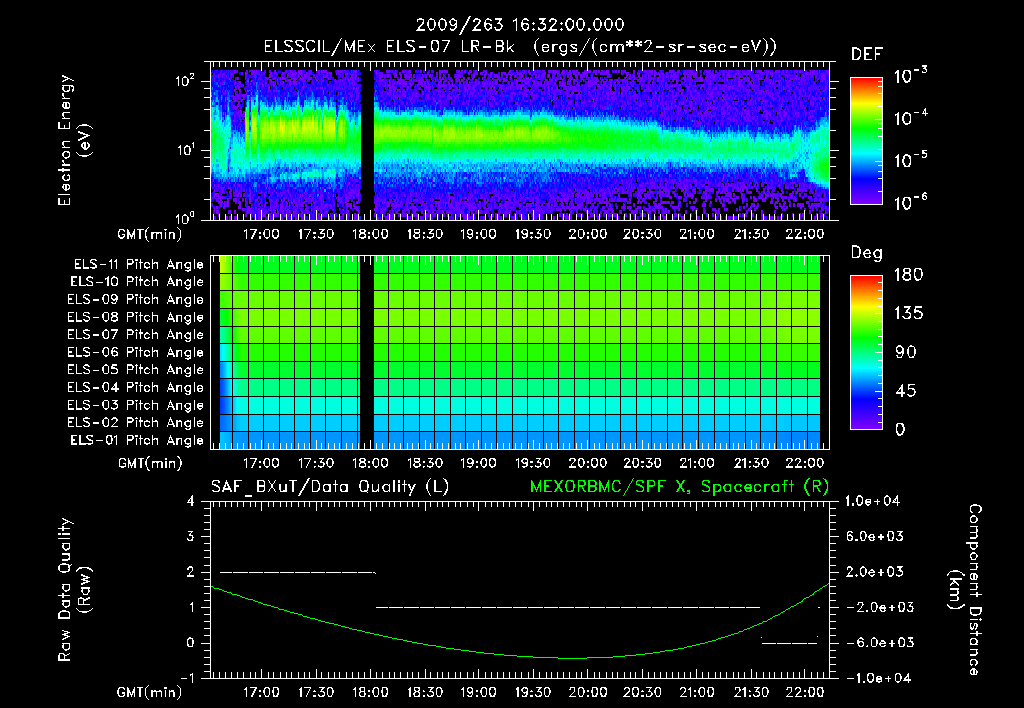Select the ELS-03 Pitch Angle row label
Viewport: 1024px width, 708px height.
[x=136, y=405]
